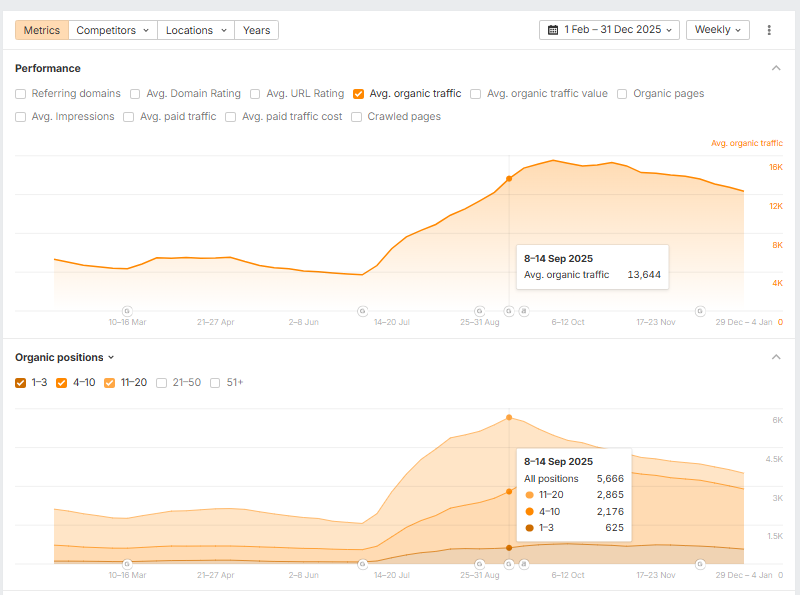Click Google update marker above 10–16 Mar, Organic positions chart

[127, 564]
